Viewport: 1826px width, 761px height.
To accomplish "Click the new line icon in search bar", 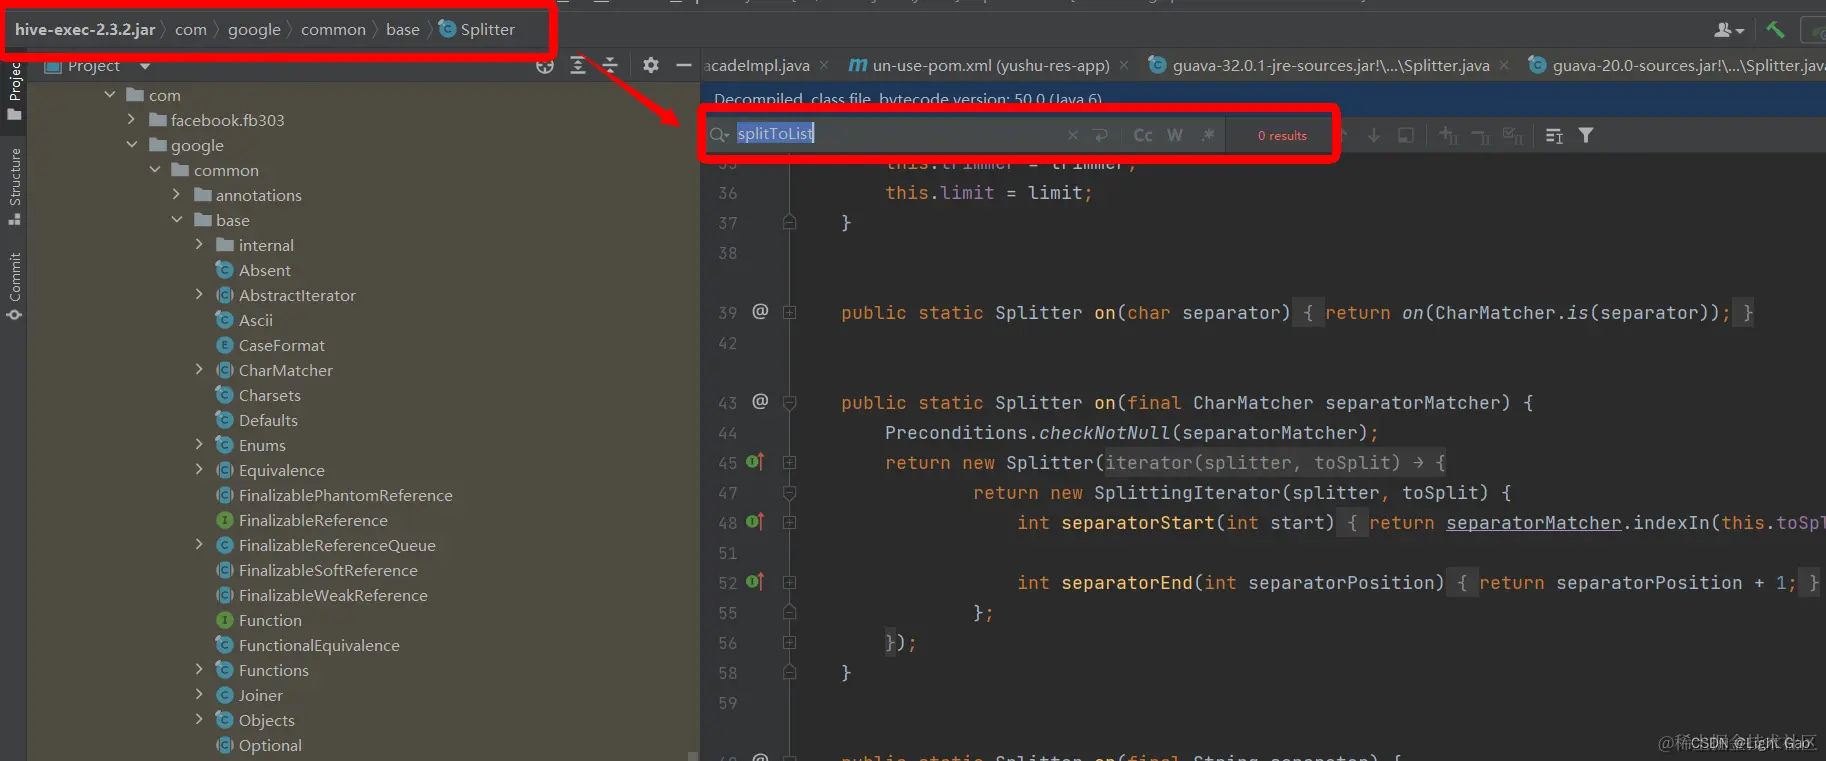I will [1101, 135].
